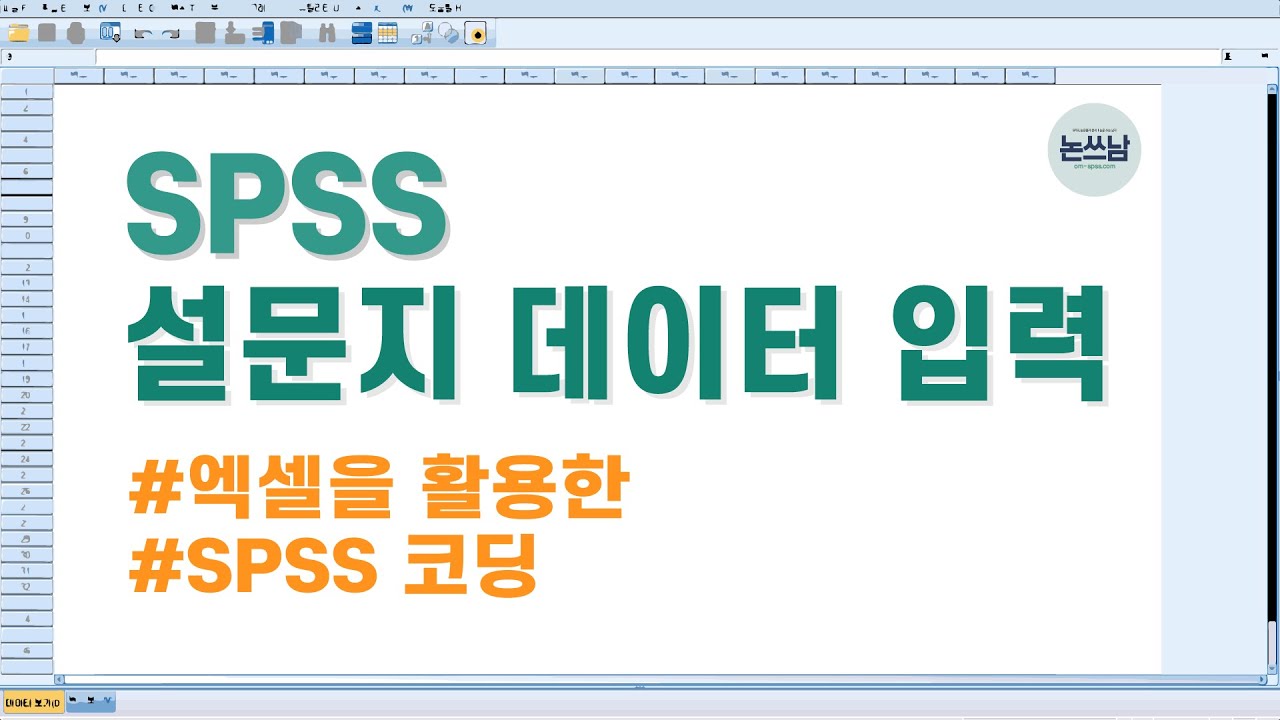Open the 편집(E) menu
1280x720 pixels.
[x=53, y=7]
